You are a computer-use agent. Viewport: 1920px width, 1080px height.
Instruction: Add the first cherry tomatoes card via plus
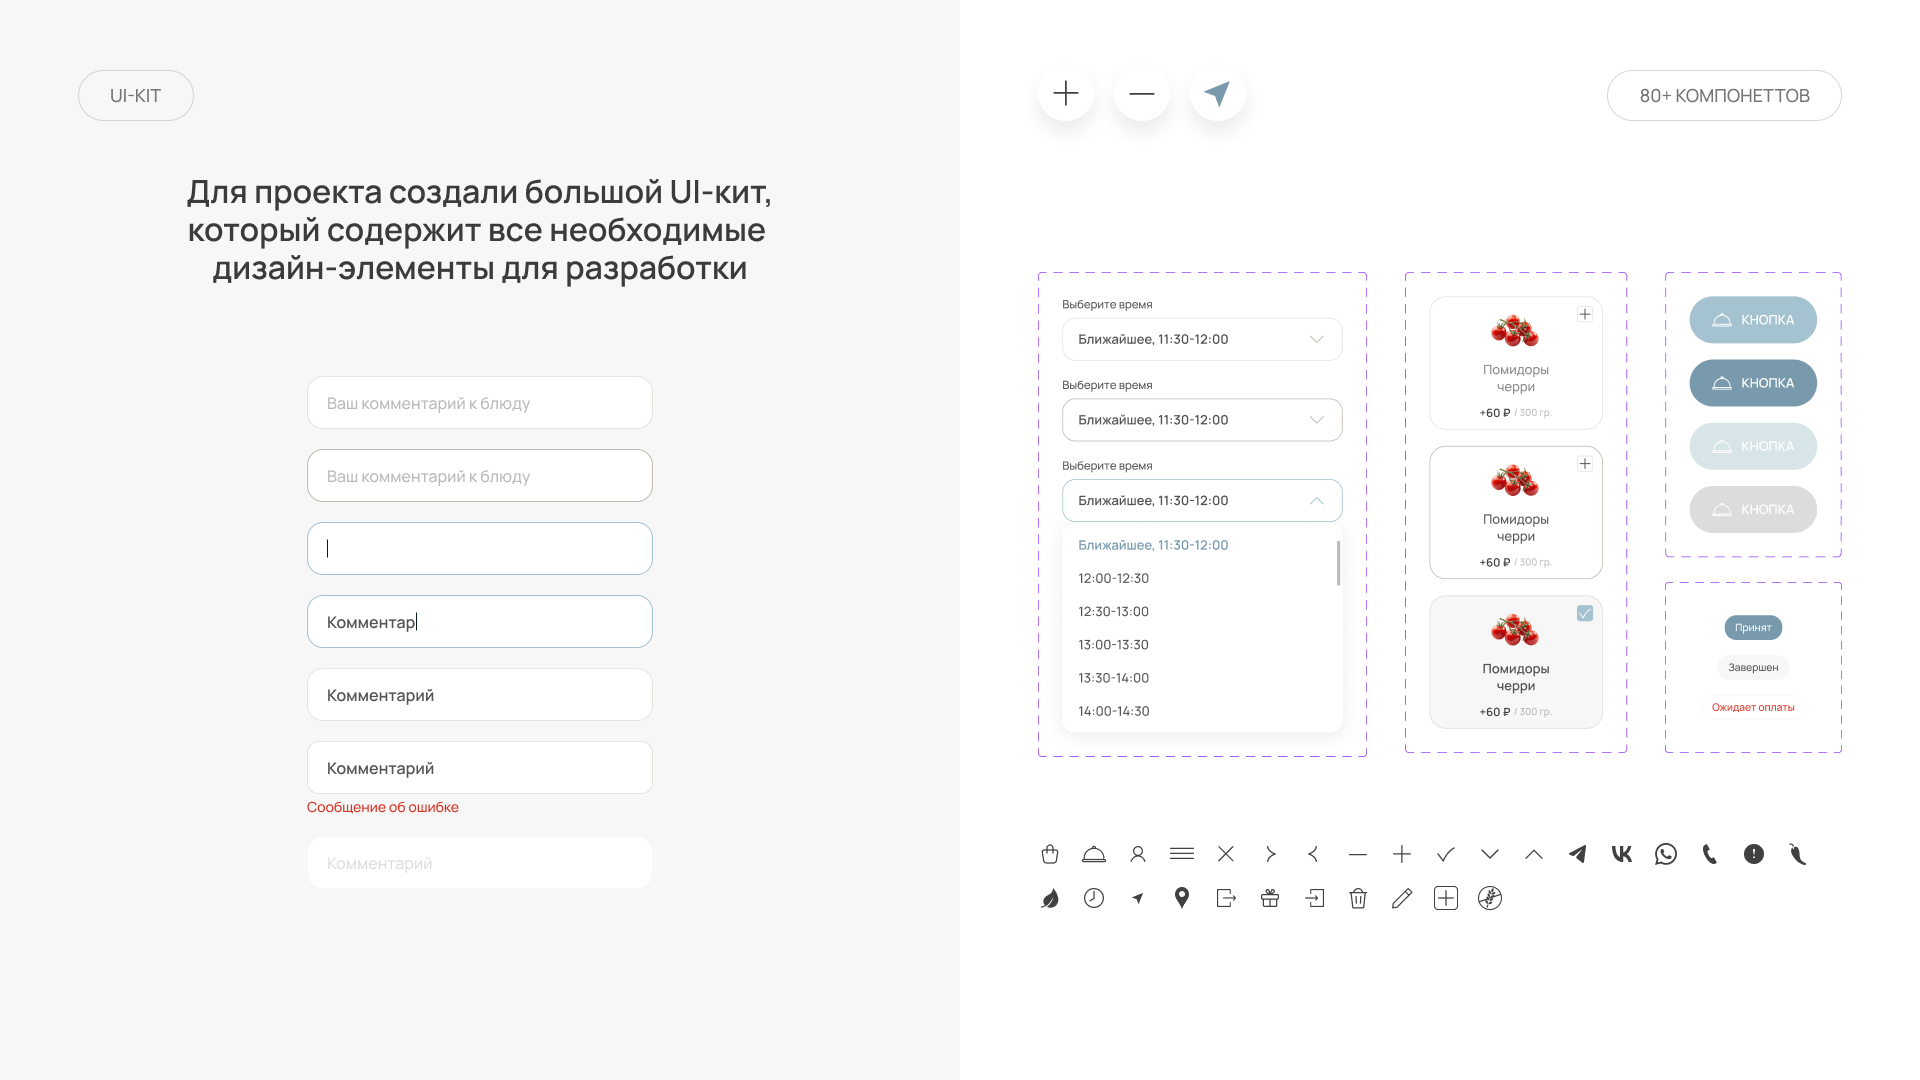[1585, 314]
